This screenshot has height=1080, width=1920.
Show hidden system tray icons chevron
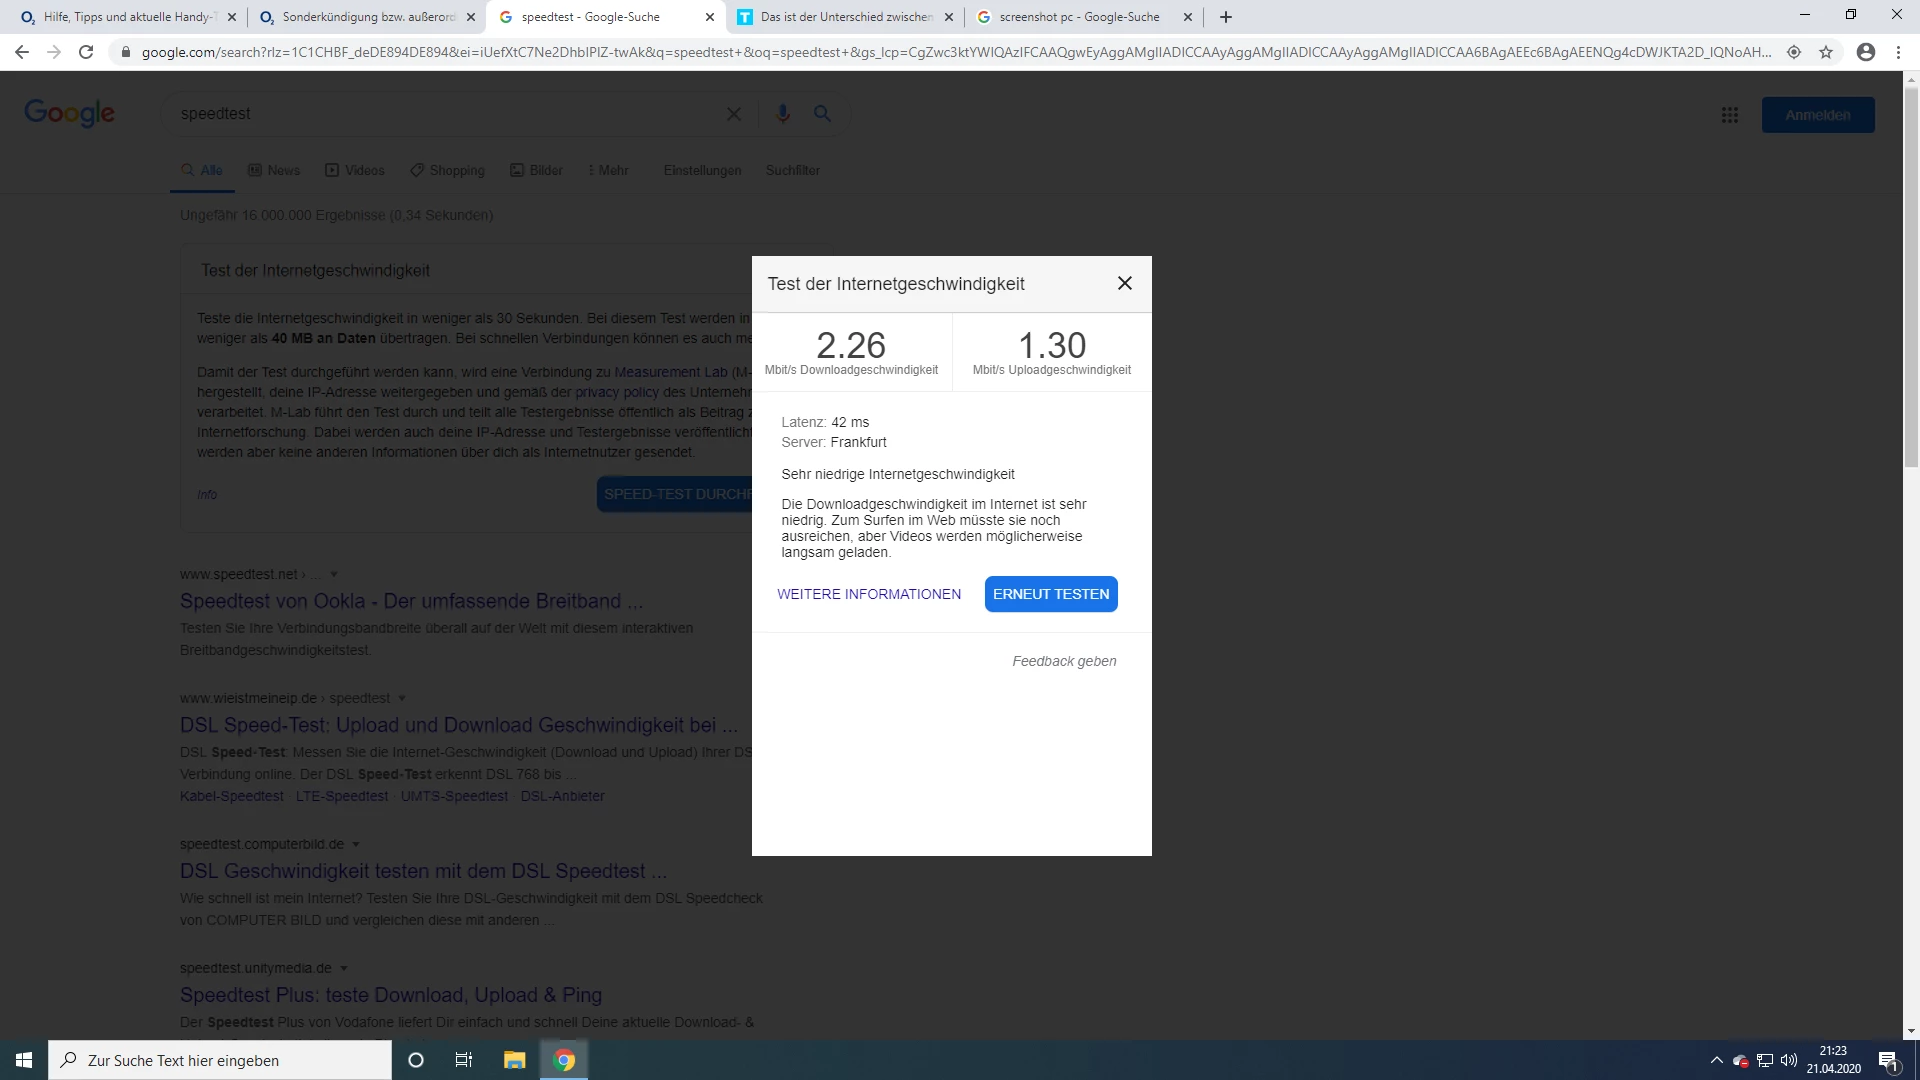coord(1716,1060)
